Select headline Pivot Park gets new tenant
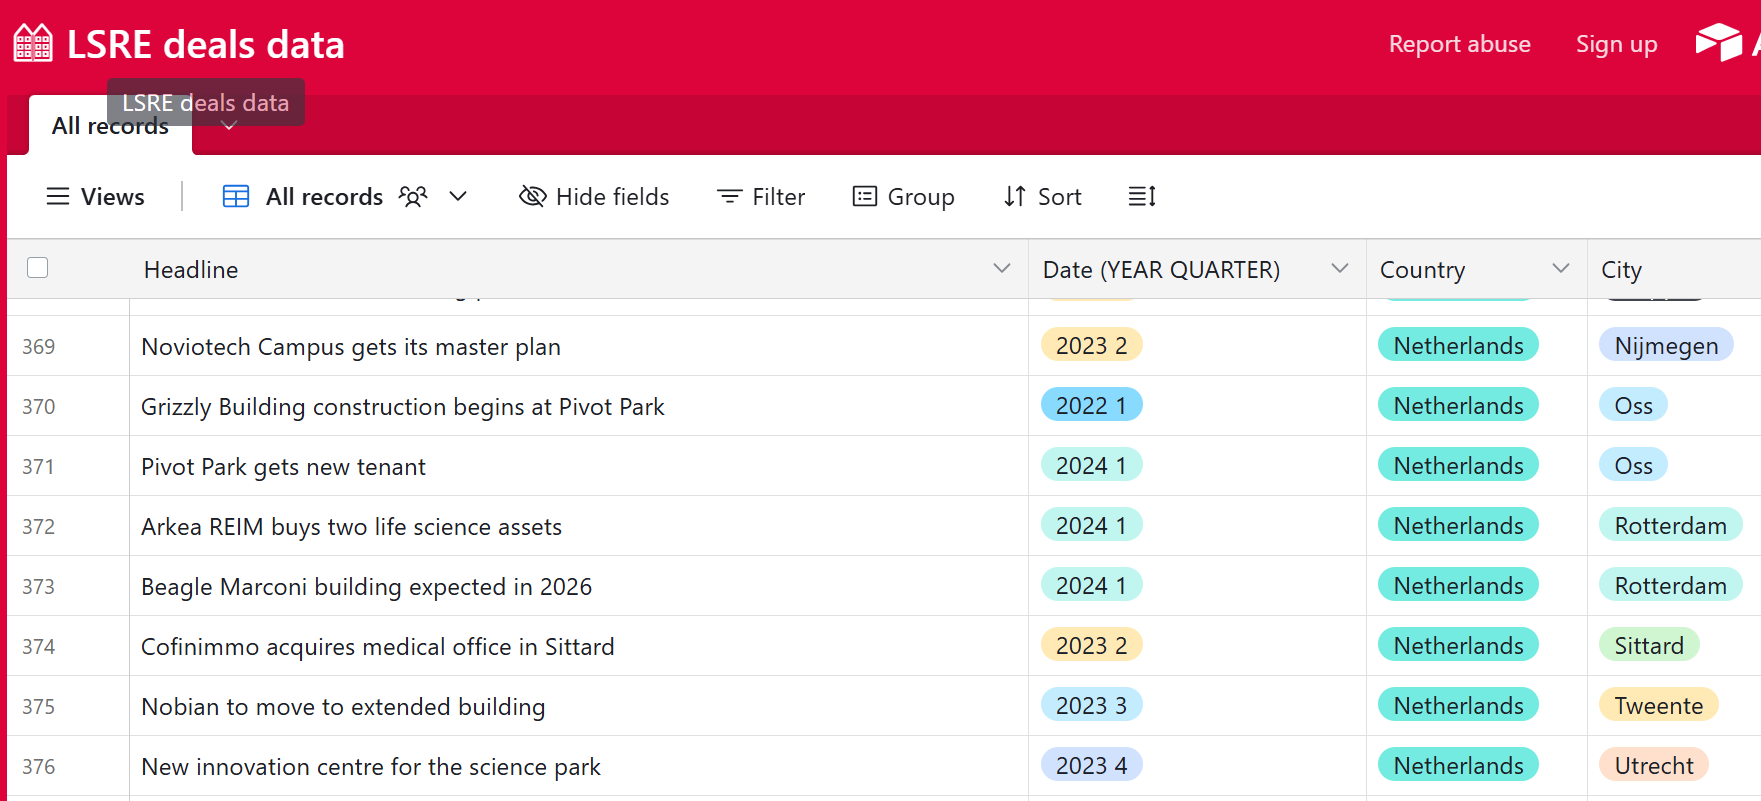This screenshot has width=1761, height=801. pos(283,467)
